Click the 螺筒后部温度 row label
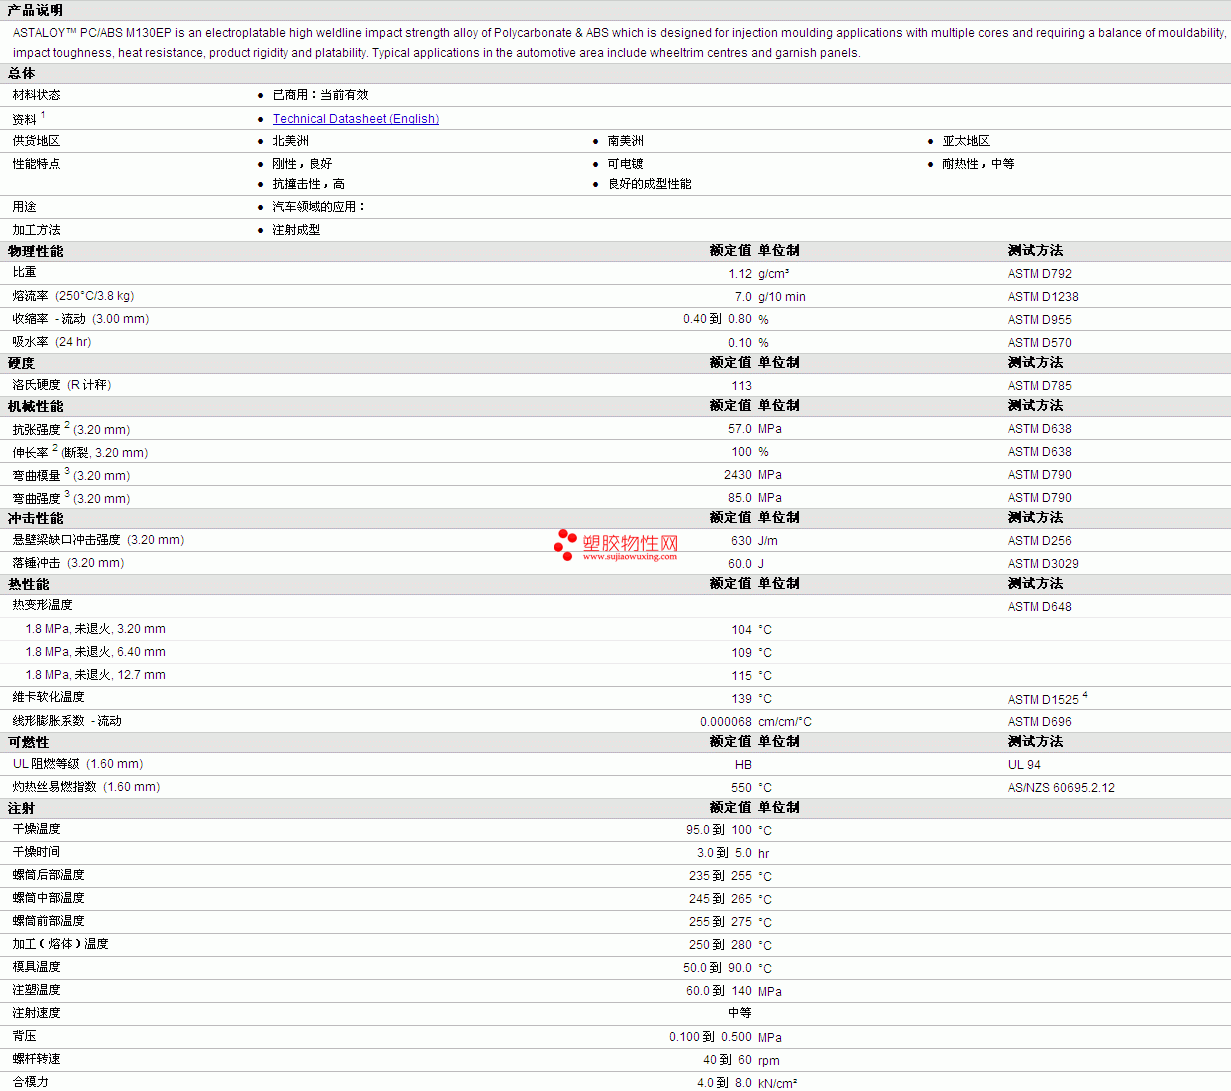This screenshot has height=1091, width=1231. click(x=48, y=875)
